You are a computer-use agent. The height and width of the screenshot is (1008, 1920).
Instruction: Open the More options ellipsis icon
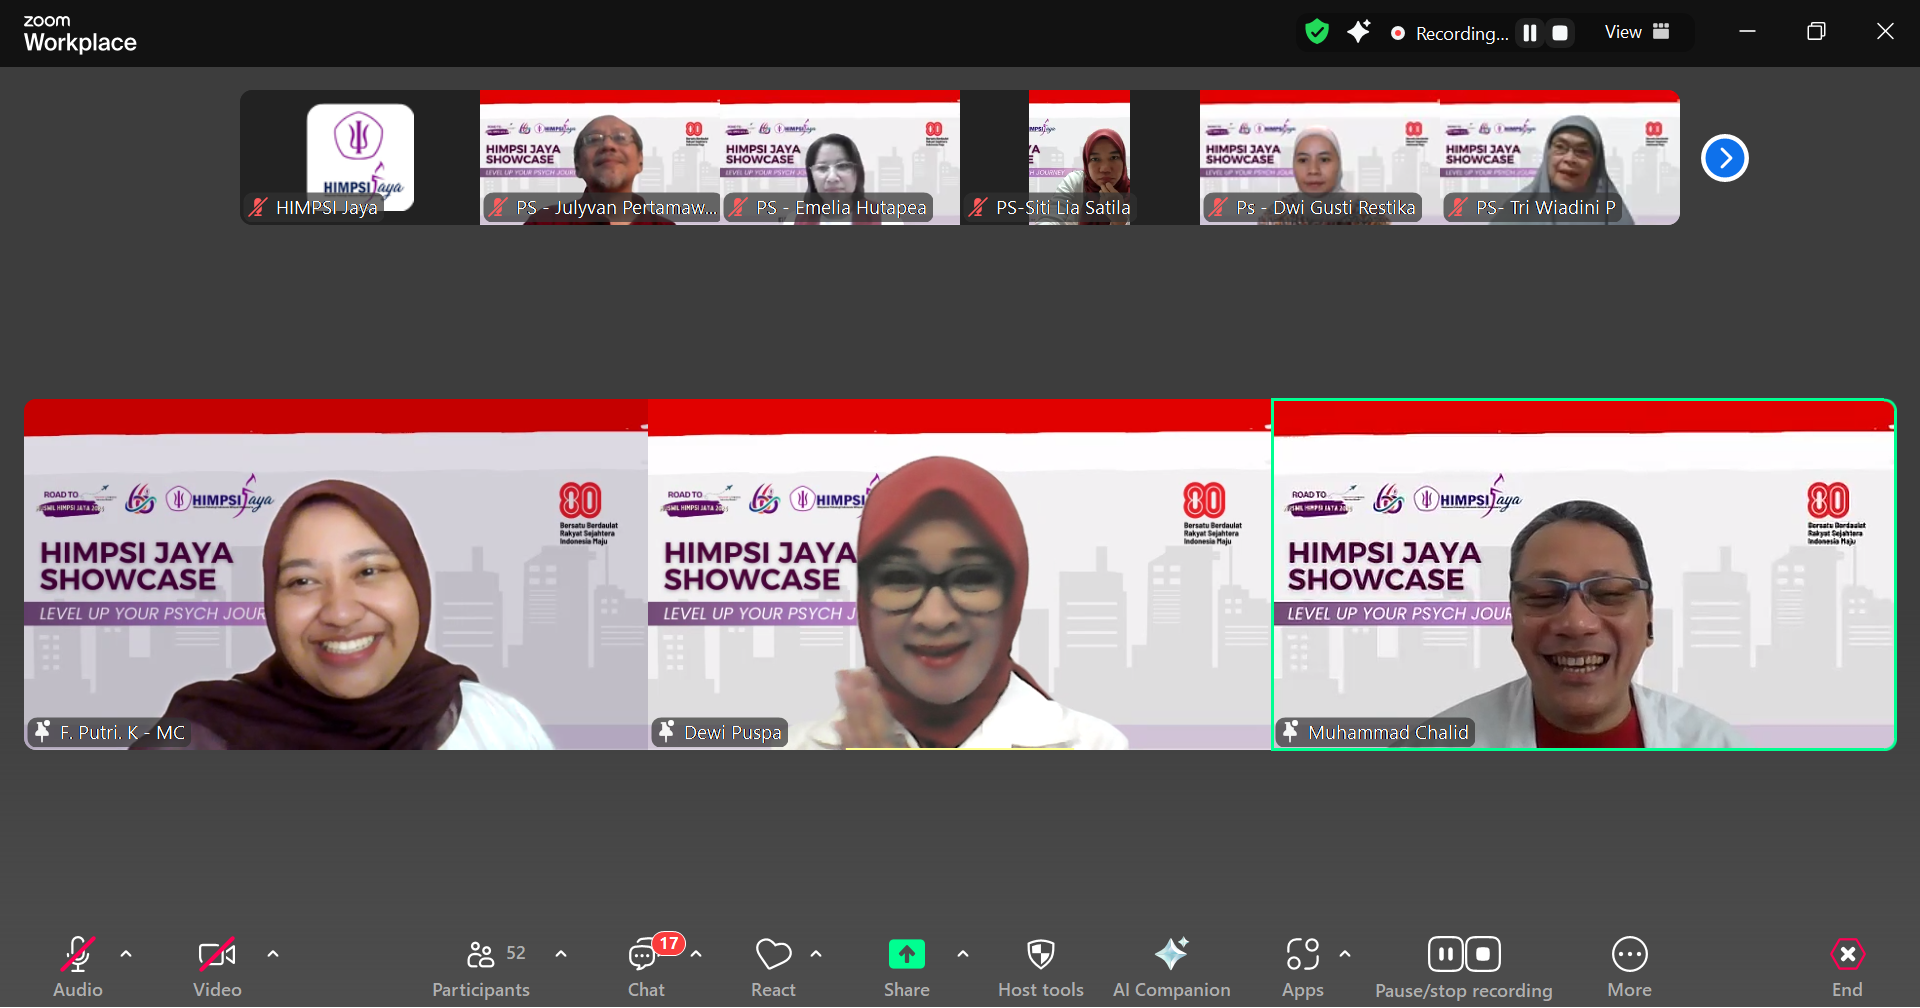point(1630,954)
